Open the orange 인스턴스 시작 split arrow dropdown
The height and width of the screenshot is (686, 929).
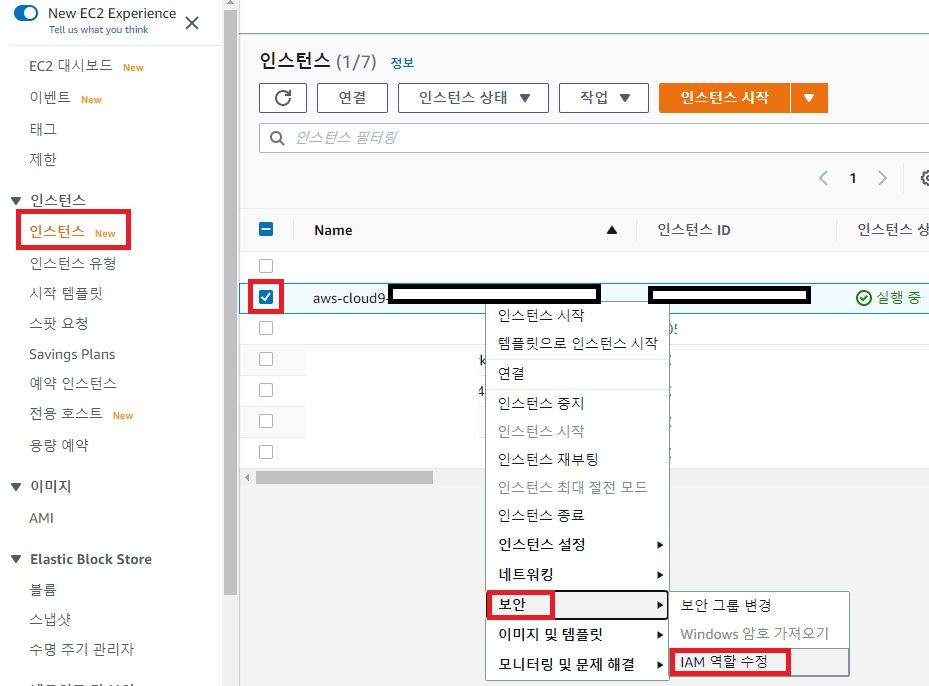click(809, 98)
